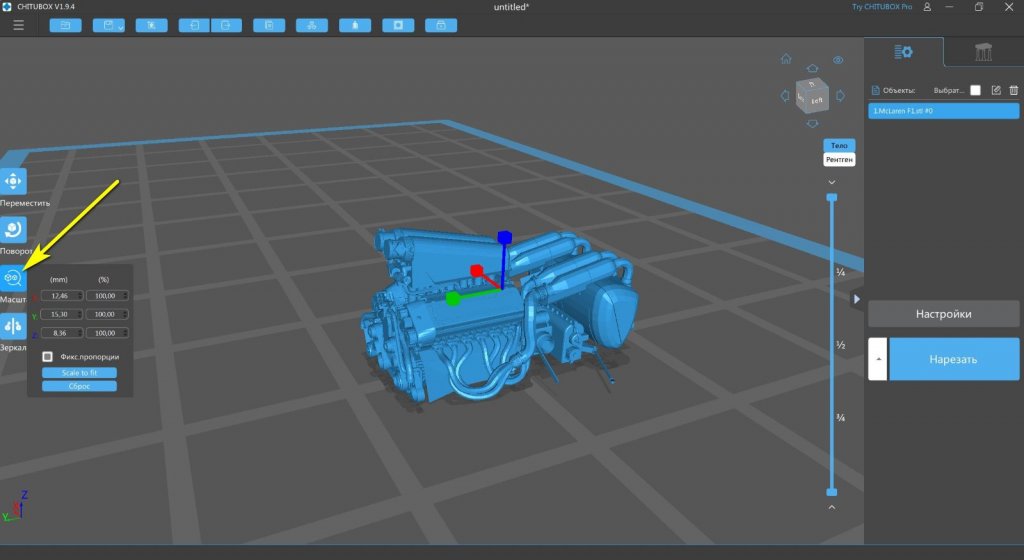1024x560 pixels.
Task: Switch to the supports tab
Action: click(x=983, y=52)
